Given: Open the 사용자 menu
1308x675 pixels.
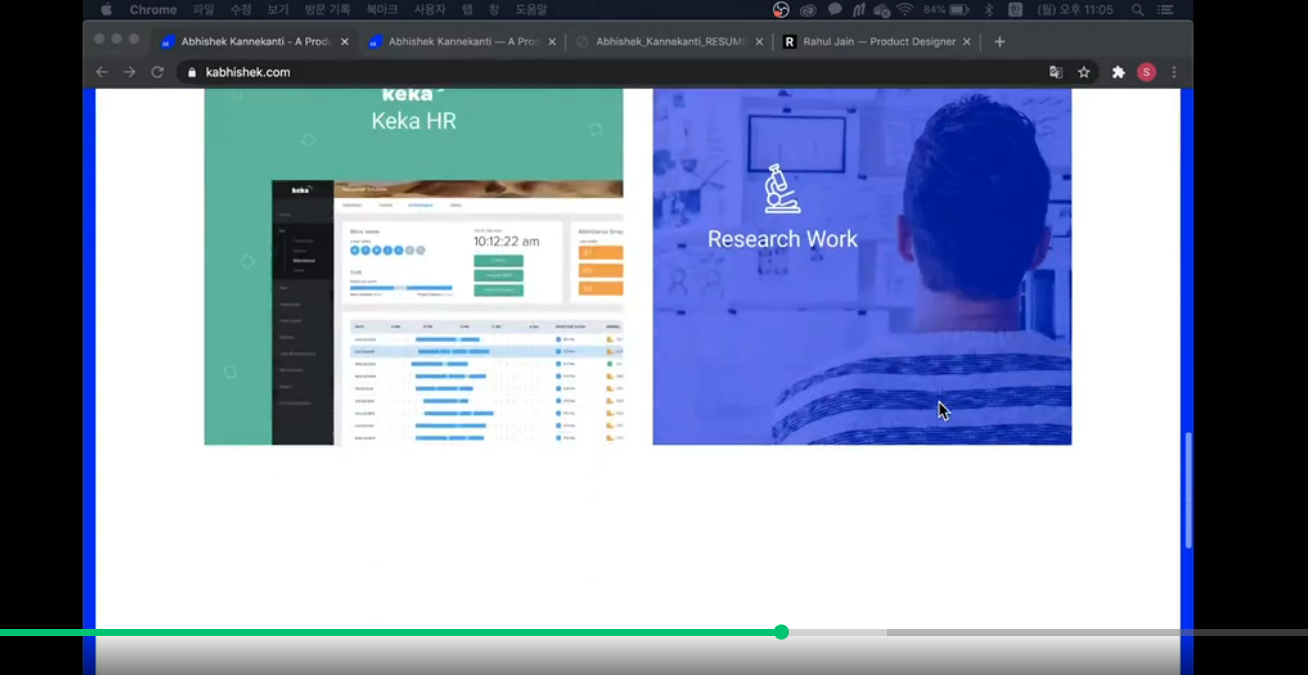Looking at the screenshot, I should (x=430, y=10).
